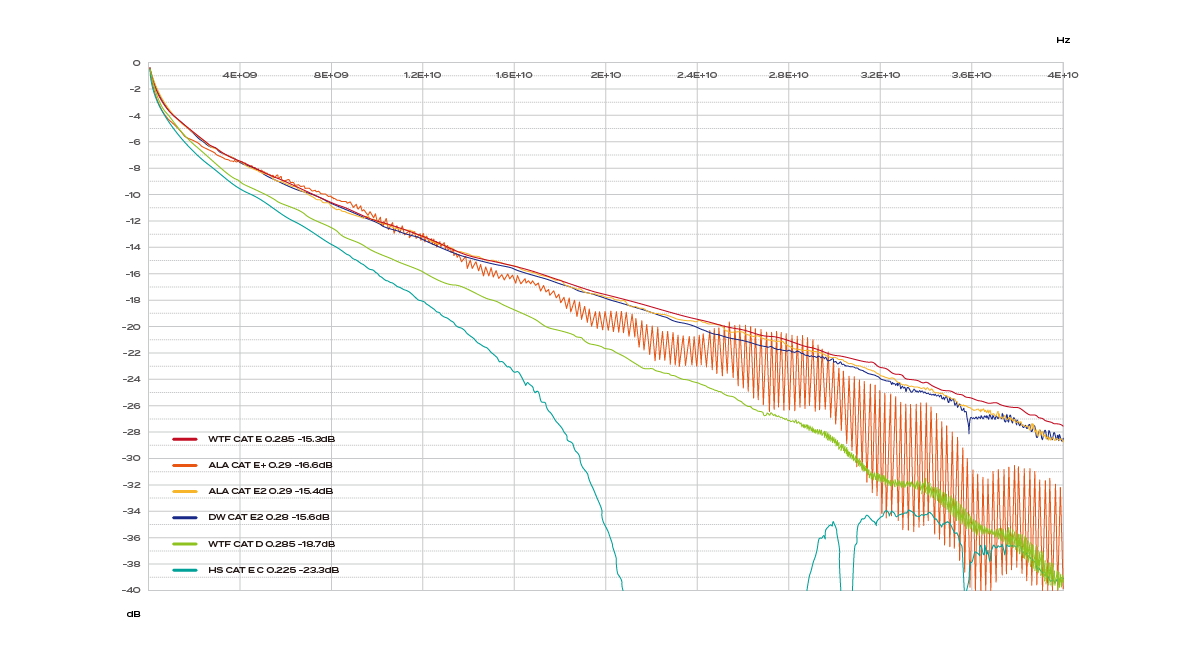Image resolution: width=1200 pixels, height=655 pixels.
Task: Click the dark blue DW CAT E2 swatch
Action: tap(185, 518)
